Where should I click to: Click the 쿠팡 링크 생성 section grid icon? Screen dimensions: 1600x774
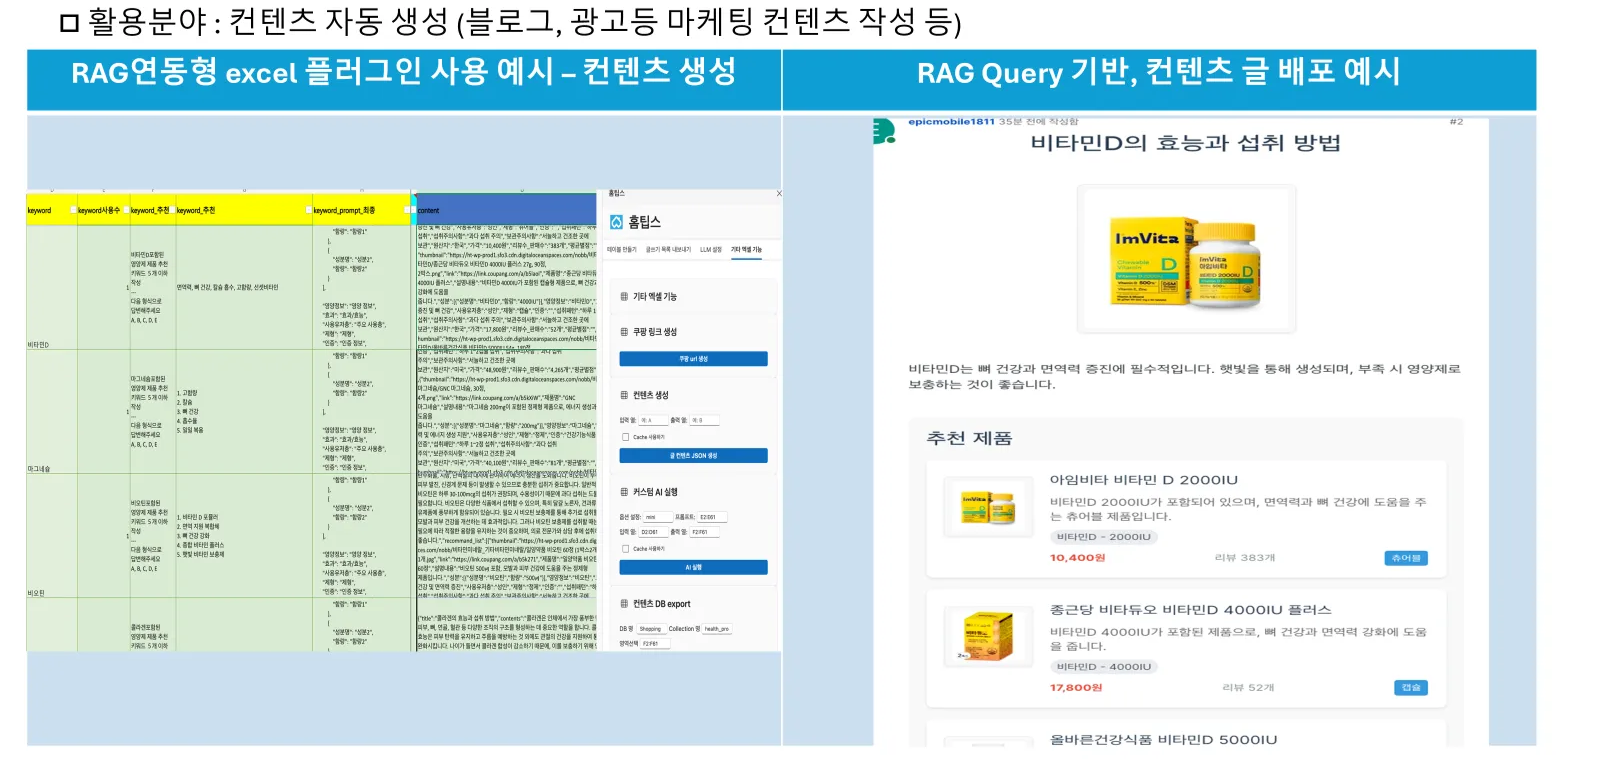[x=624, y=332]
